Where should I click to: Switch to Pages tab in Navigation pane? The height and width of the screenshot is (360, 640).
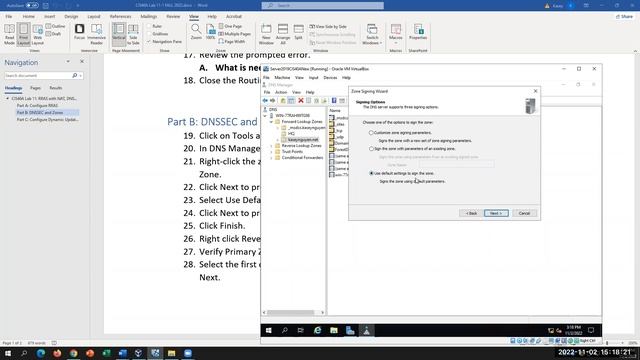click(35, 88)
